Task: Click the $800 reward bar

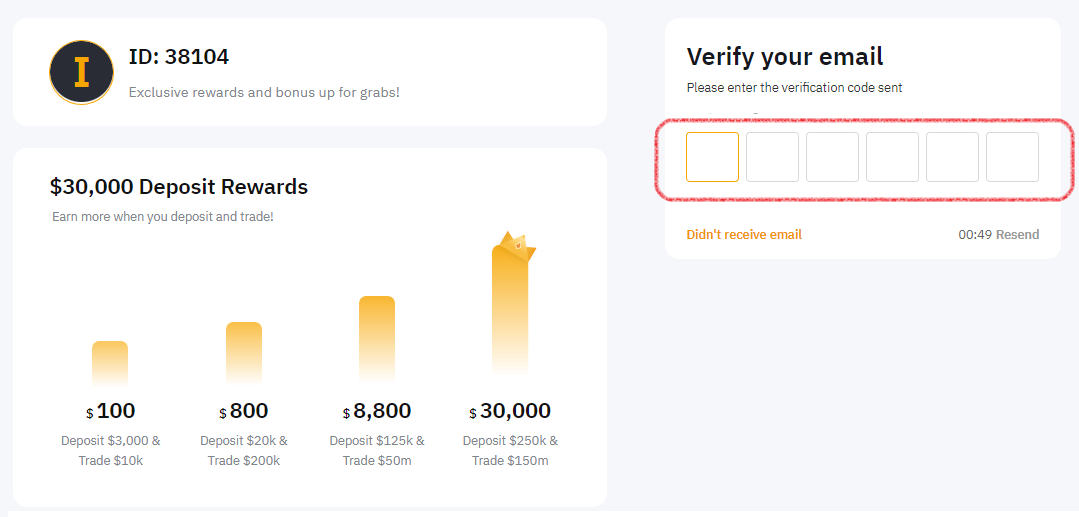Action: pos(244,353)
